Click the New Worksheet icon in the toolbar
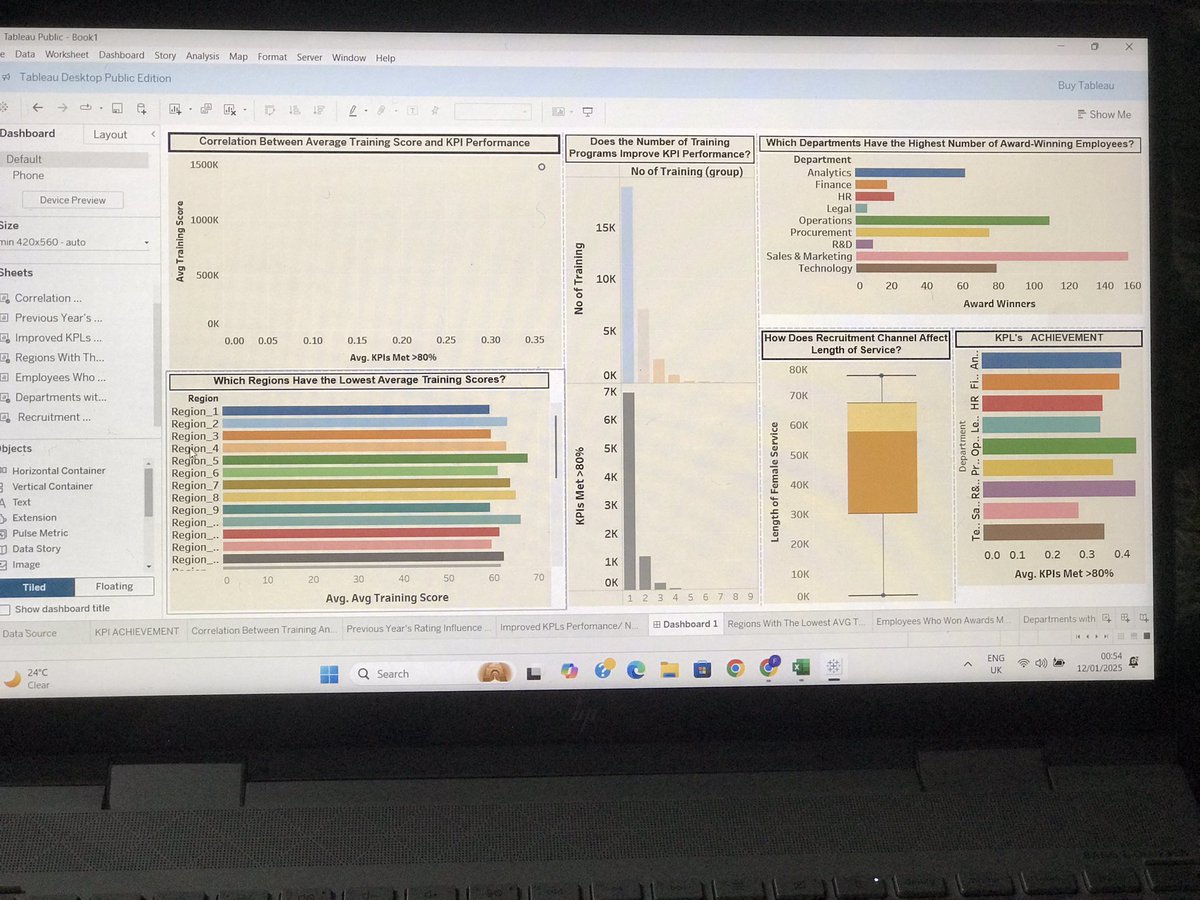This screenshot has width=1200, height=900. tap(175, 109)
